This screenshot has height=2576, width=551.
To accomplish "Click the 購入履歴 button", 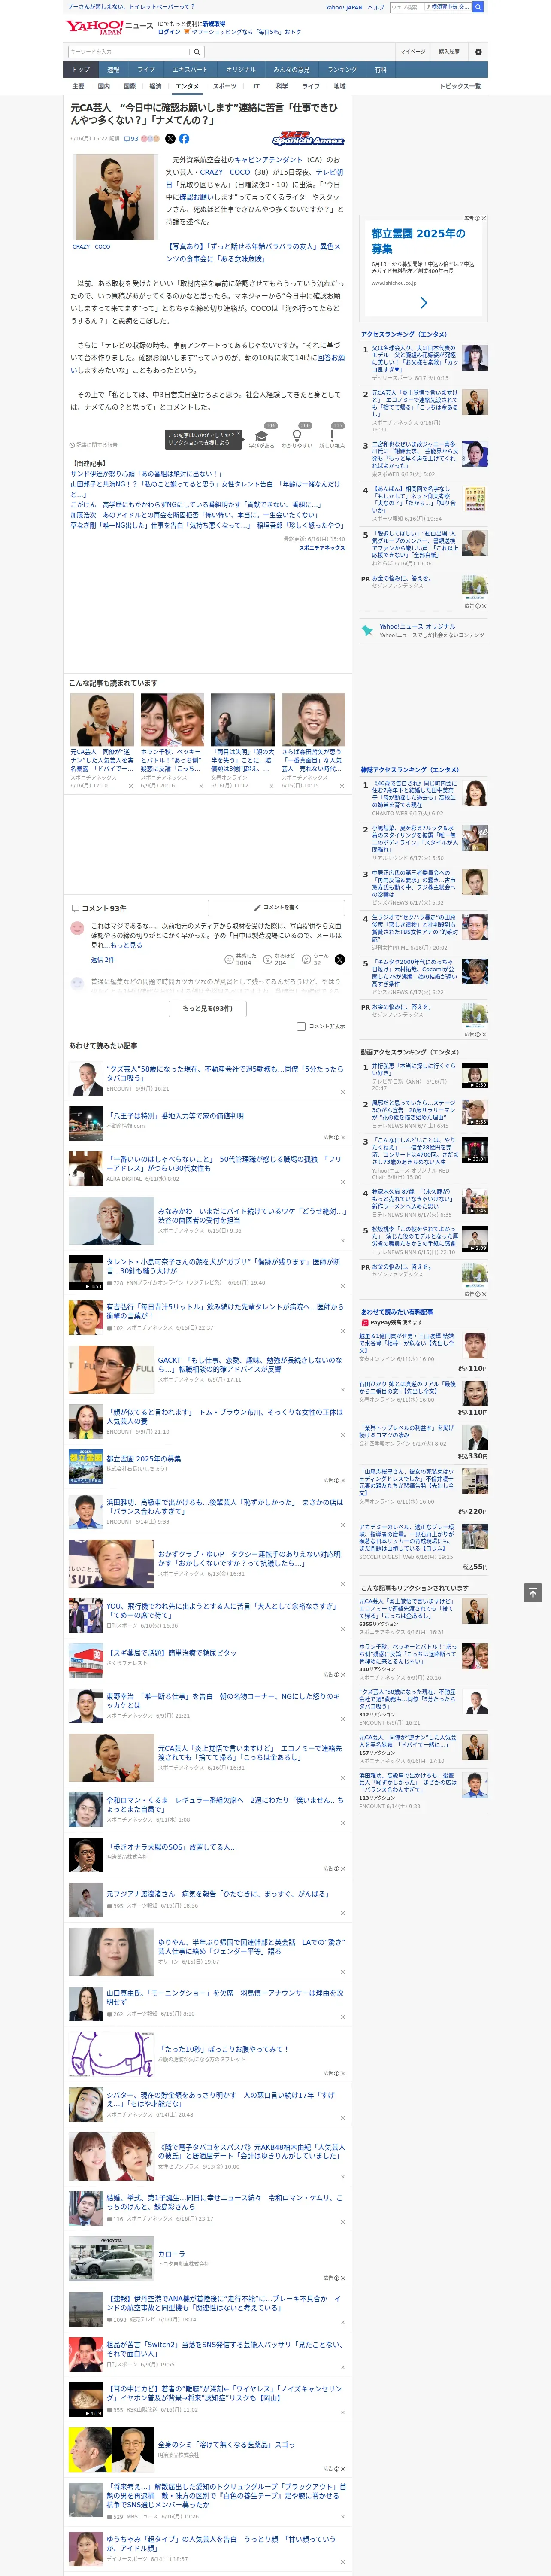I will (x=449, y=52).
